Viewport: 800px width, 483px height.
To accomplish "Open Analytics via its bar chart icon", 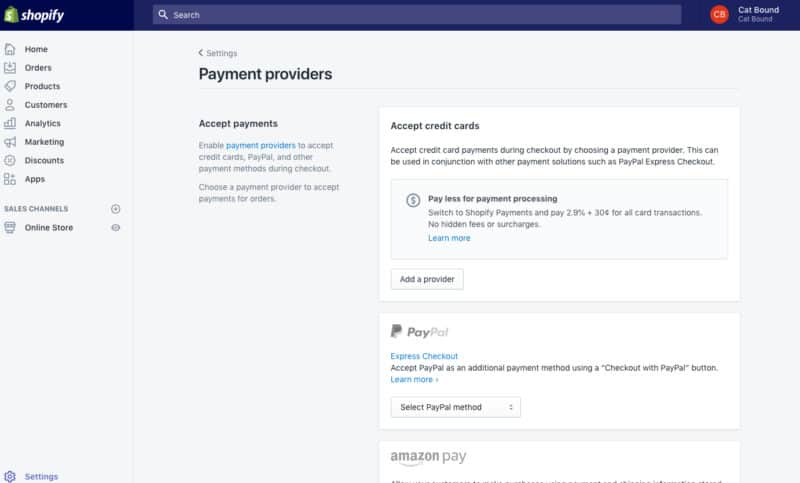I will click(x=10, y=123).
